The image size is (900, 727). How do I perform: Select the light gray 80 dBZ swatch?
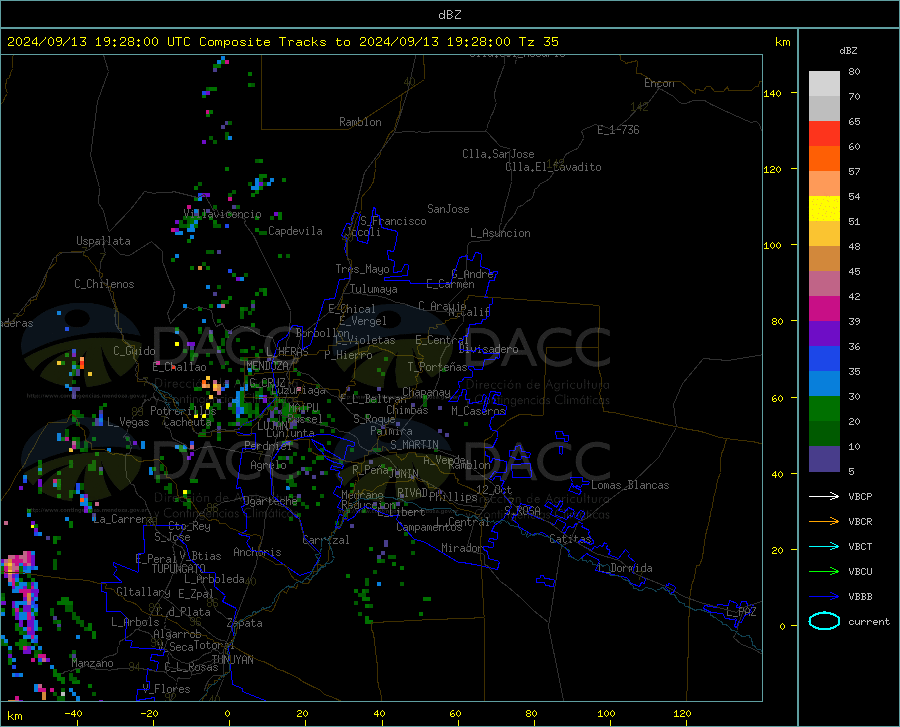824,84
